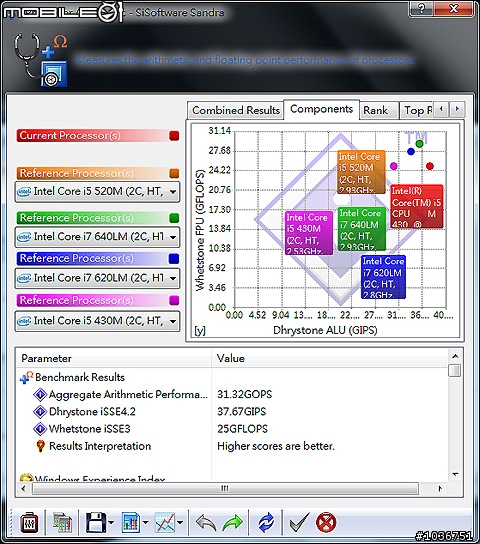
Task: Click the green data point on chart
Action: pyautogui.click(x=419, y=144)
